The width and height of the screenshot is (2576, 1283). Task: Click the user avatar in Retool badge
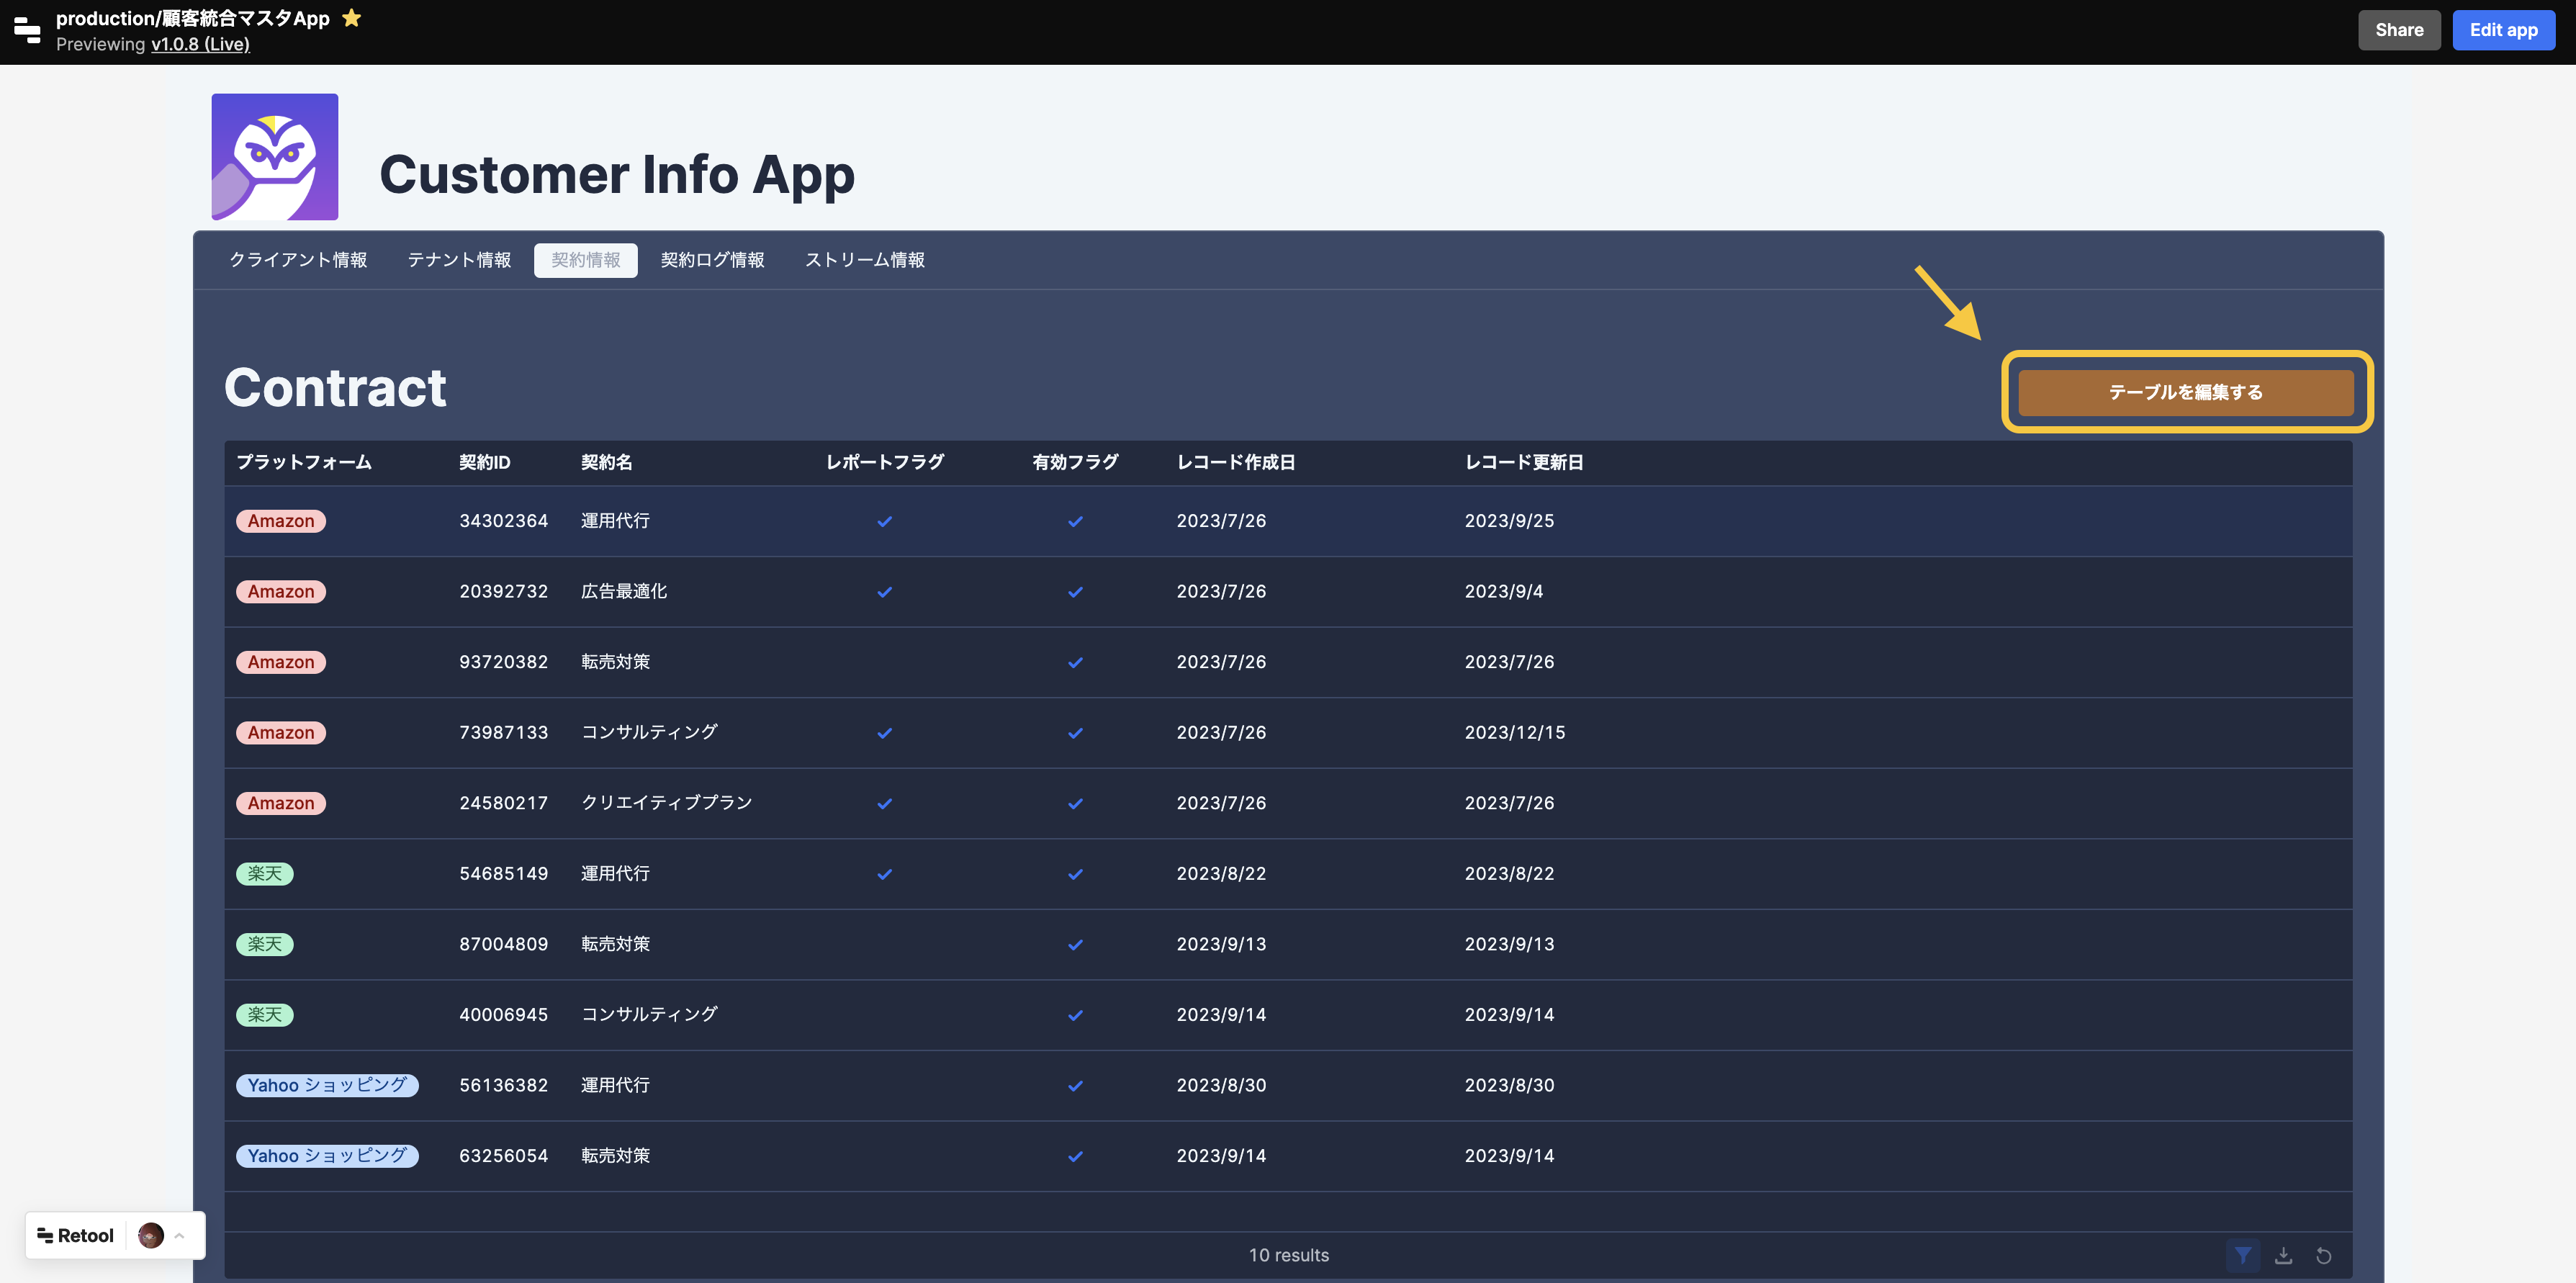(x=151, y=1235)
